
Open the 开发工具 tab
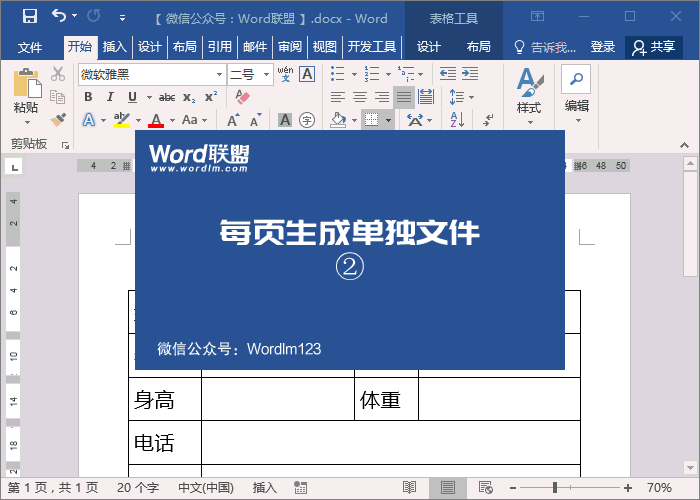[372, 46]
